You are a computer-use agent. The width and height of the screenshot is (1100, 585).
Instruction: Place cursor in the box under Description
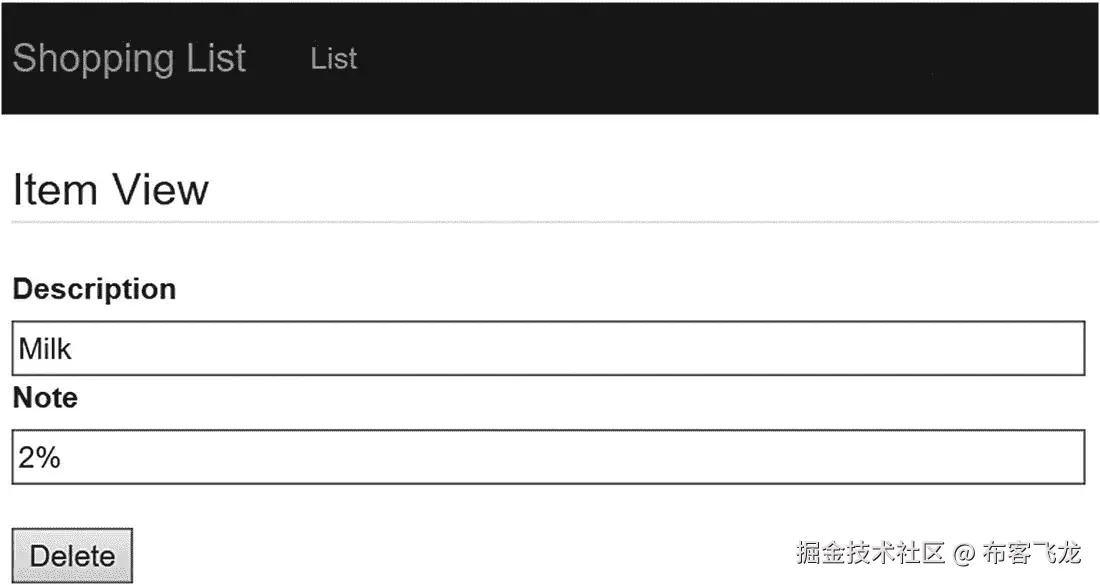548,348
